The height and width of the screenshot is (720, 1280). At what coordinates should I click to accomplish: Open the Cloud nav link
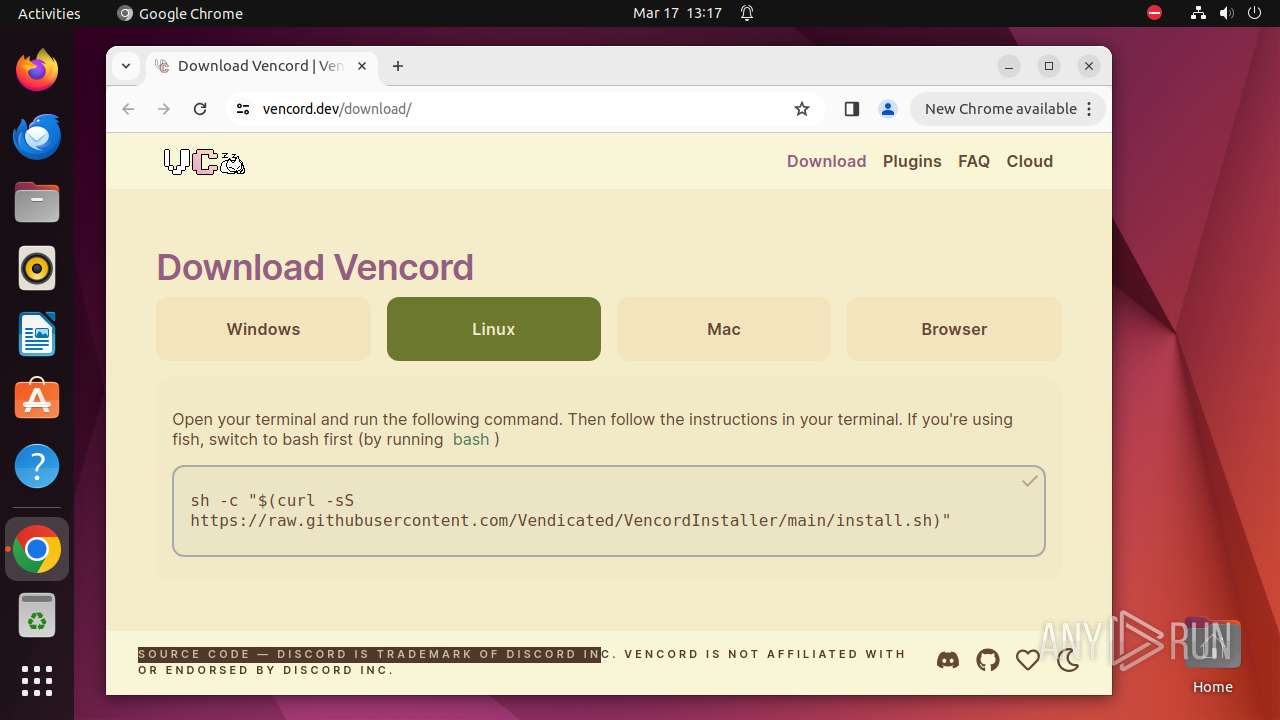1030,161
